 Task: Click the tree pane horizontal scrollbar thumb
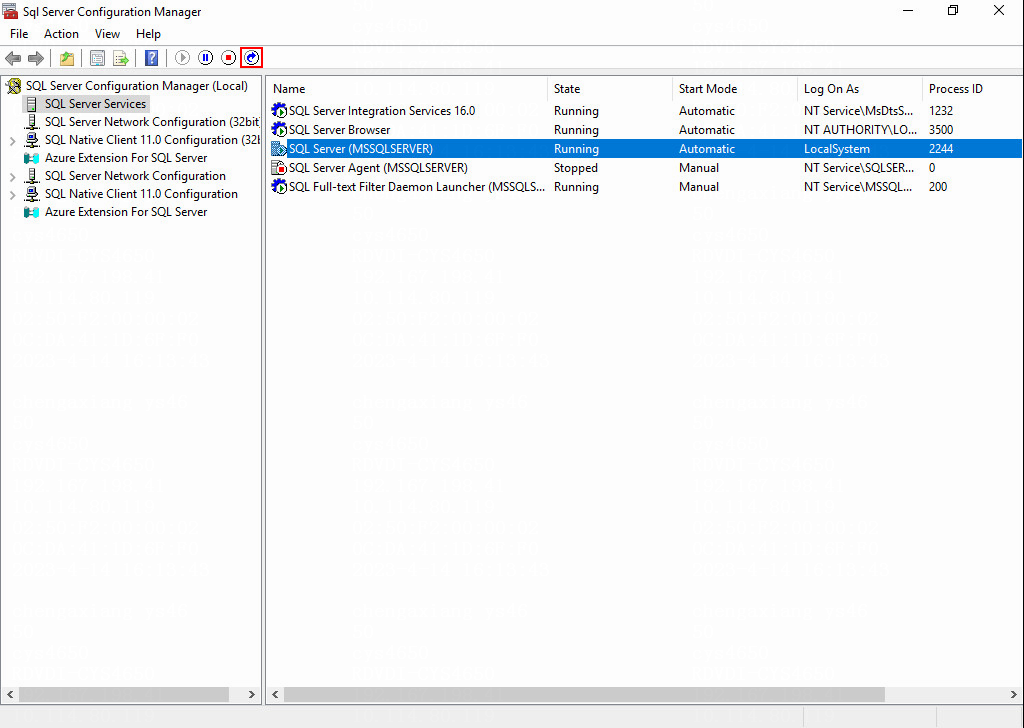point(124,695)
